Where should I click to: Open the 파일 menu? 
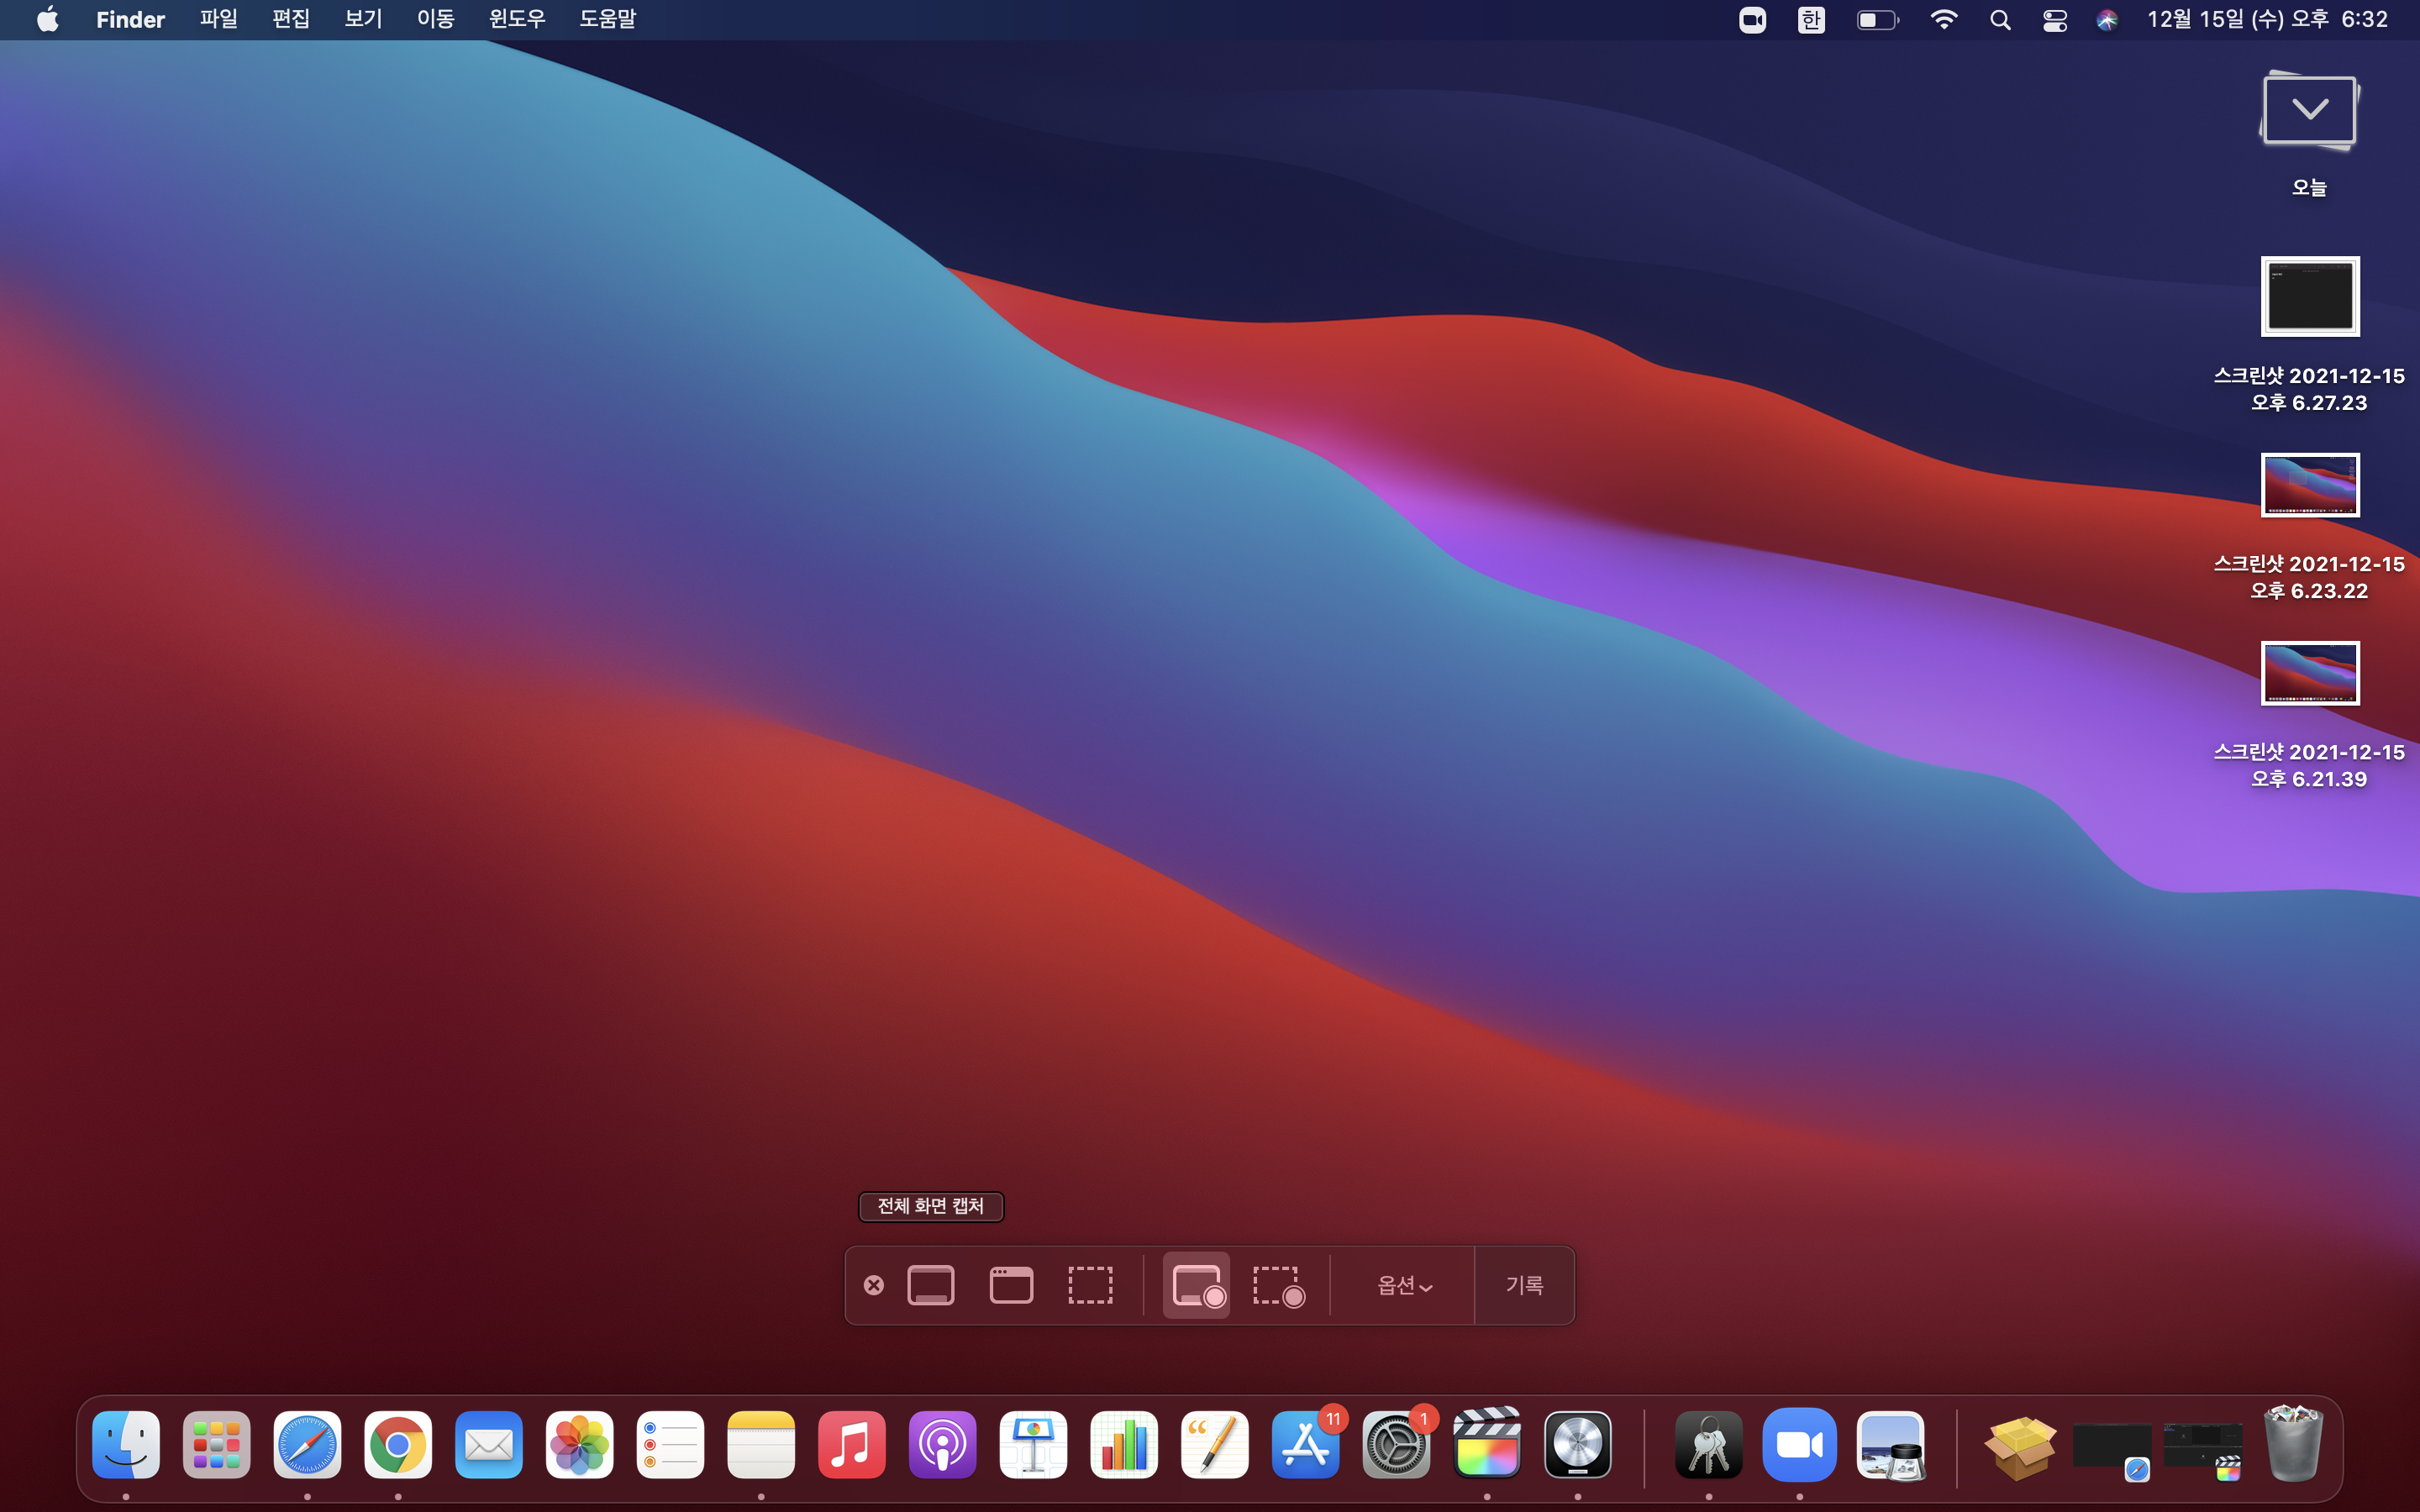[218, 19]
